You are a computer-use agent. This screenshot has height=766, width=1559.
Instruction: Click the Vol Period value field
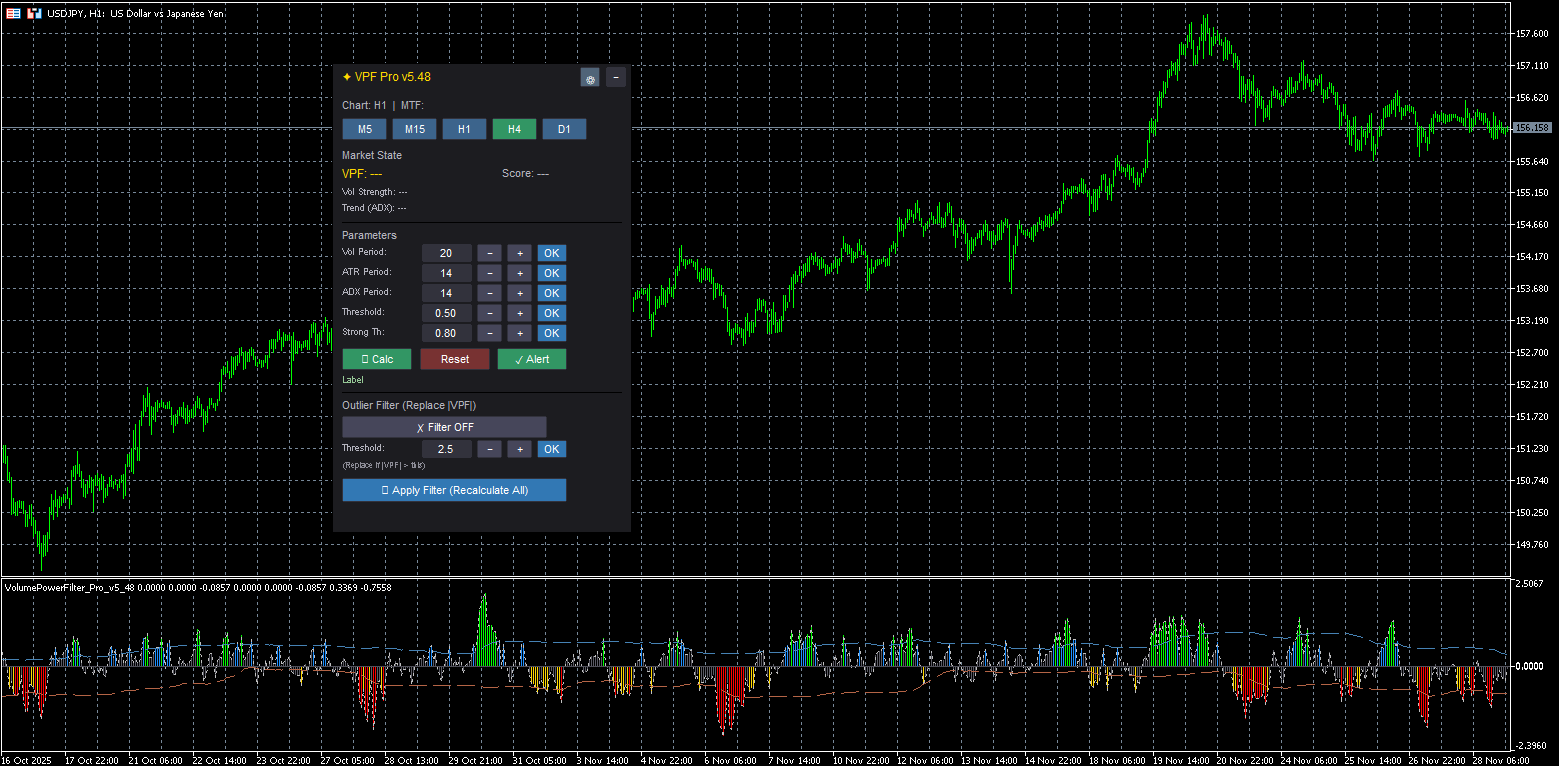pos(446,253)
